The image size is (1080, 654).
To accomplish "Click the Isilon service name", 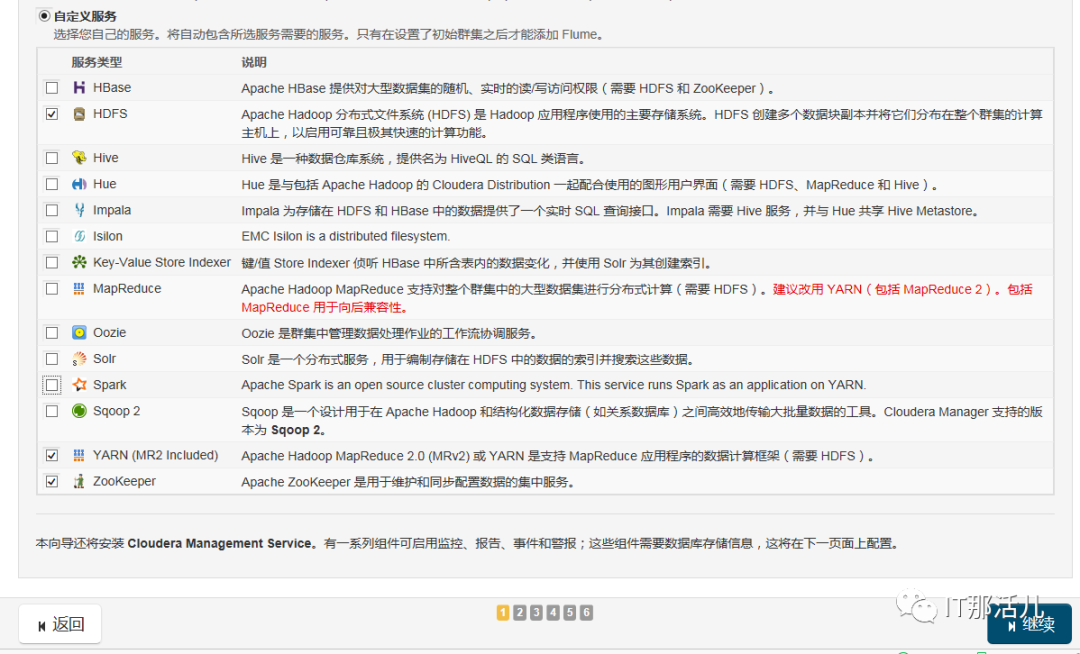I will 107,236.
